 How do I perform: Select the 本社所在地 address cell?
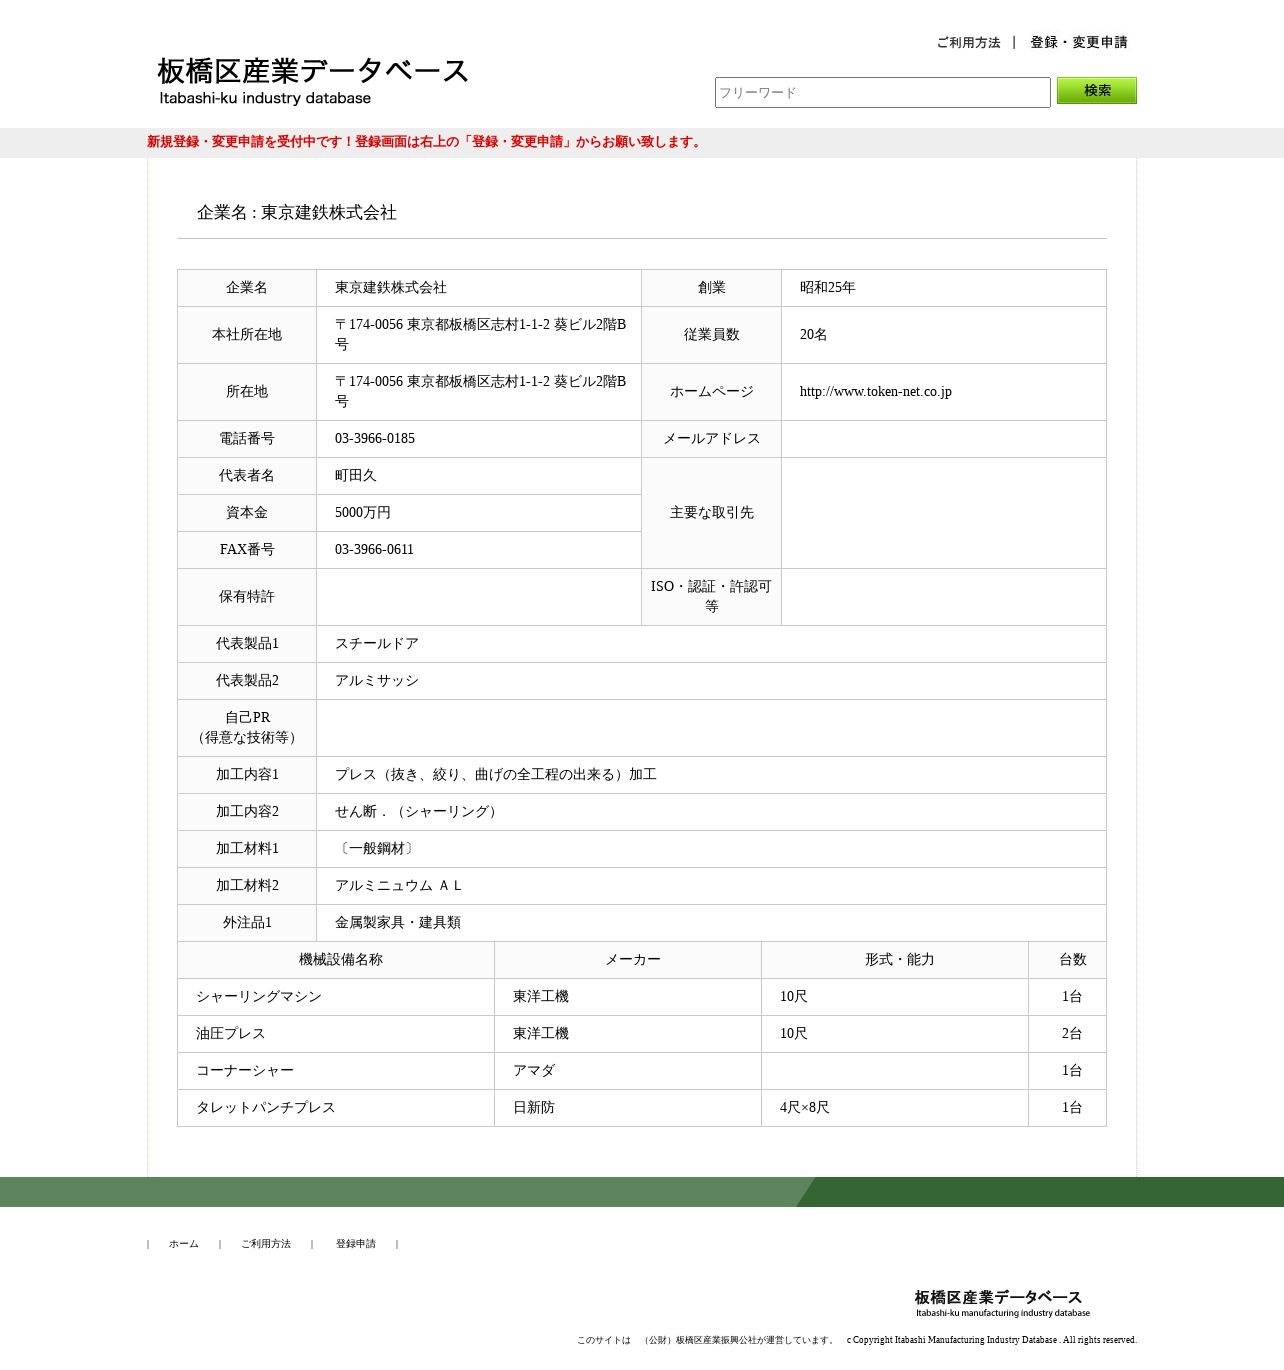pyautogui.click(x=480, y=335)
